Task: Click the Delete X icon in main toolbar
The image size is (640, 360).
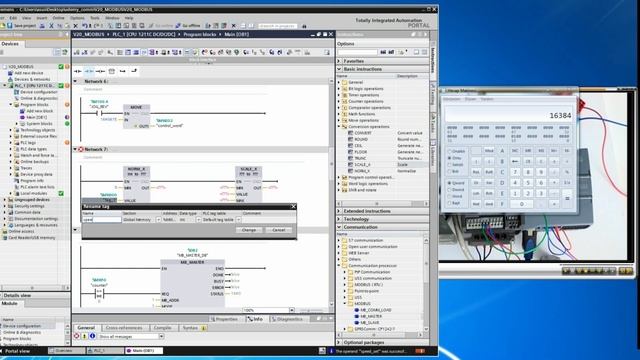Action: (x=76, y=26)
